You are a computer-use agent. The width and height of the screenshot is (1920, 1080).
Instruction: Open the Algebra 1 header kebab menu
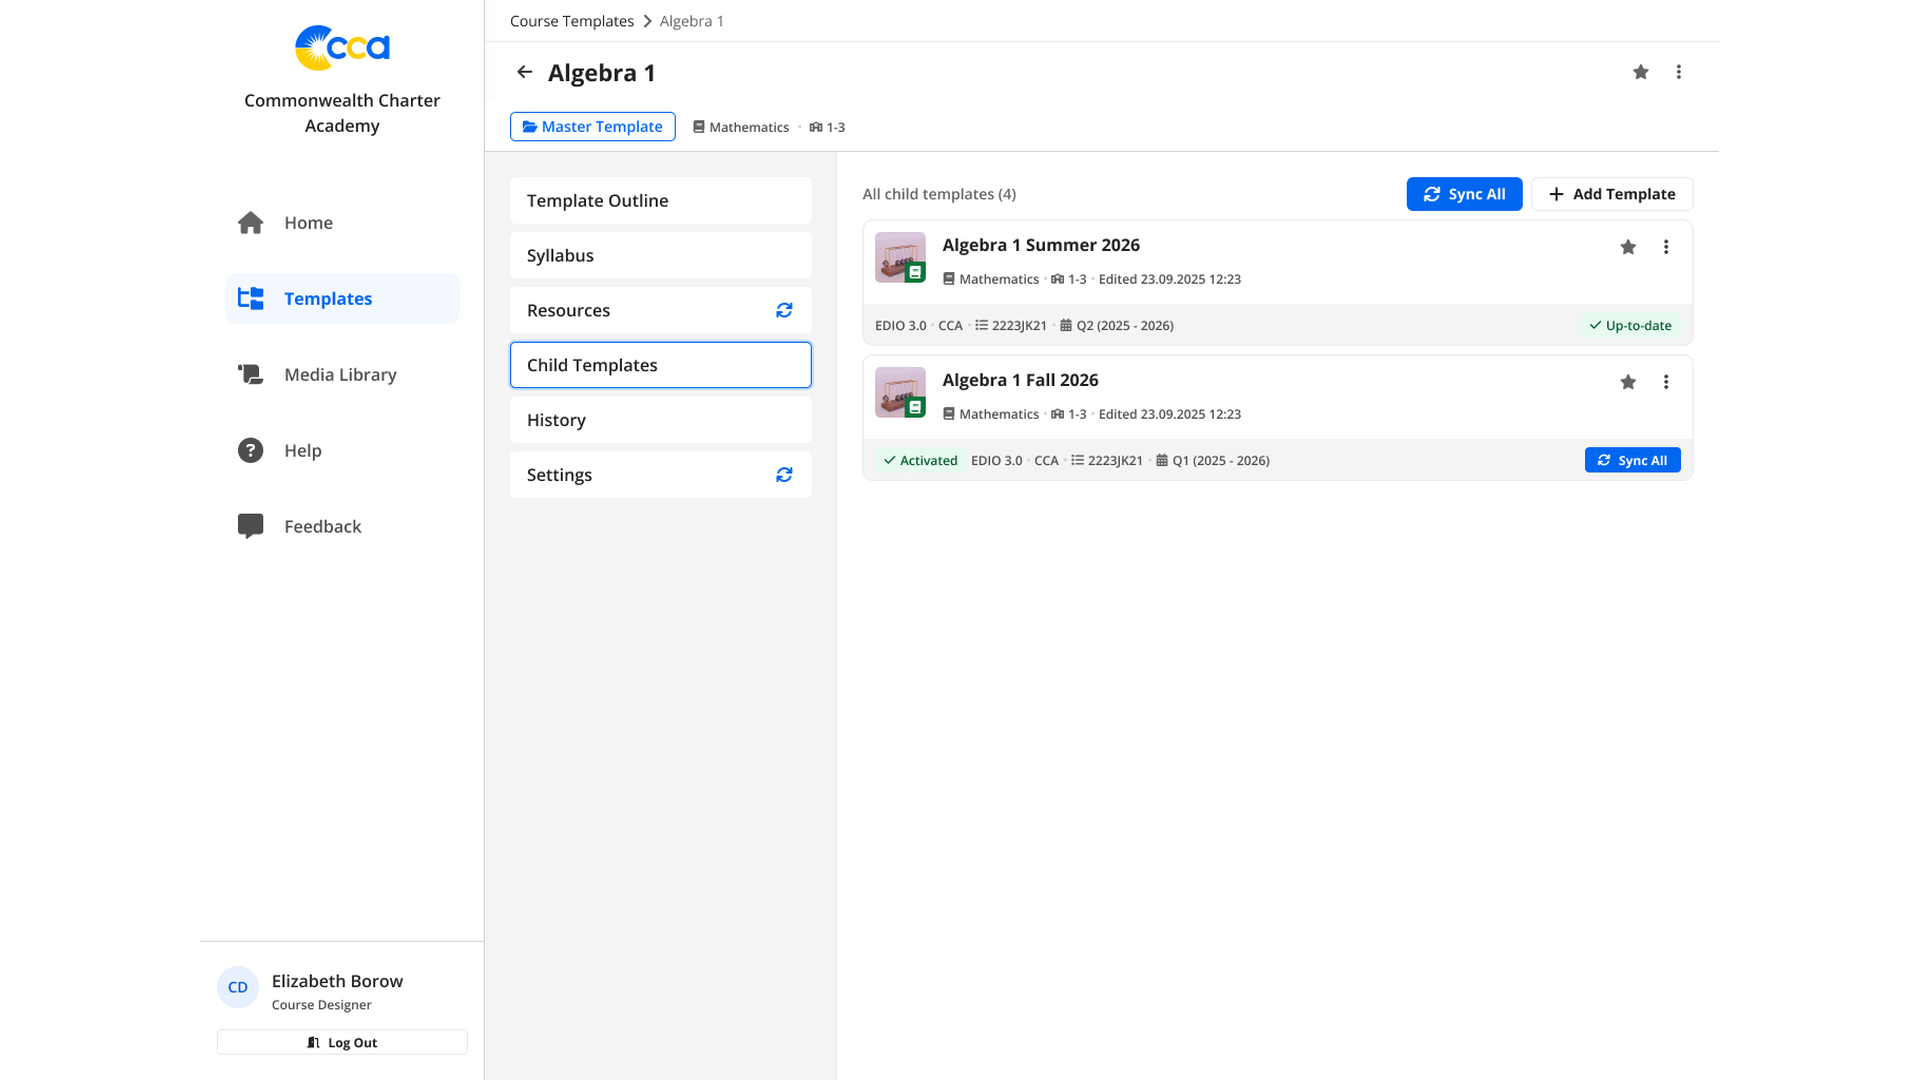1679,72
